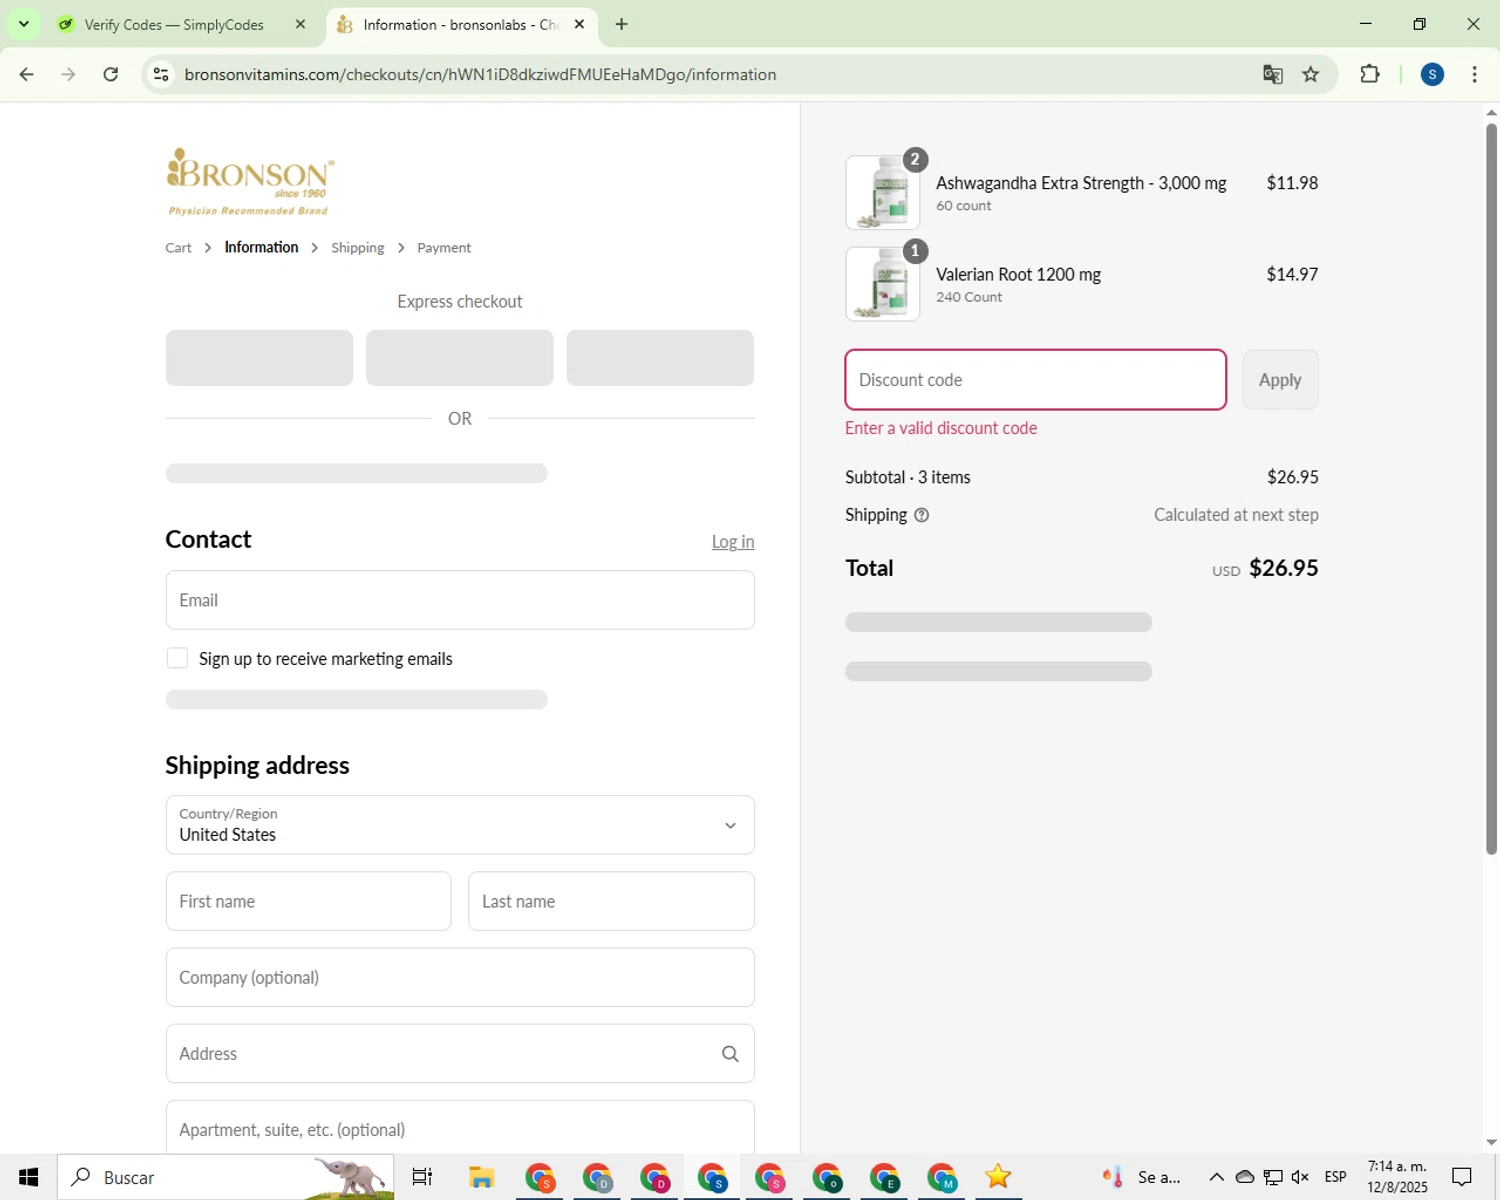Screen dimensions: 1500x1200
Task: Open the taskbar clock and date
Action: click(1397, 1177)
